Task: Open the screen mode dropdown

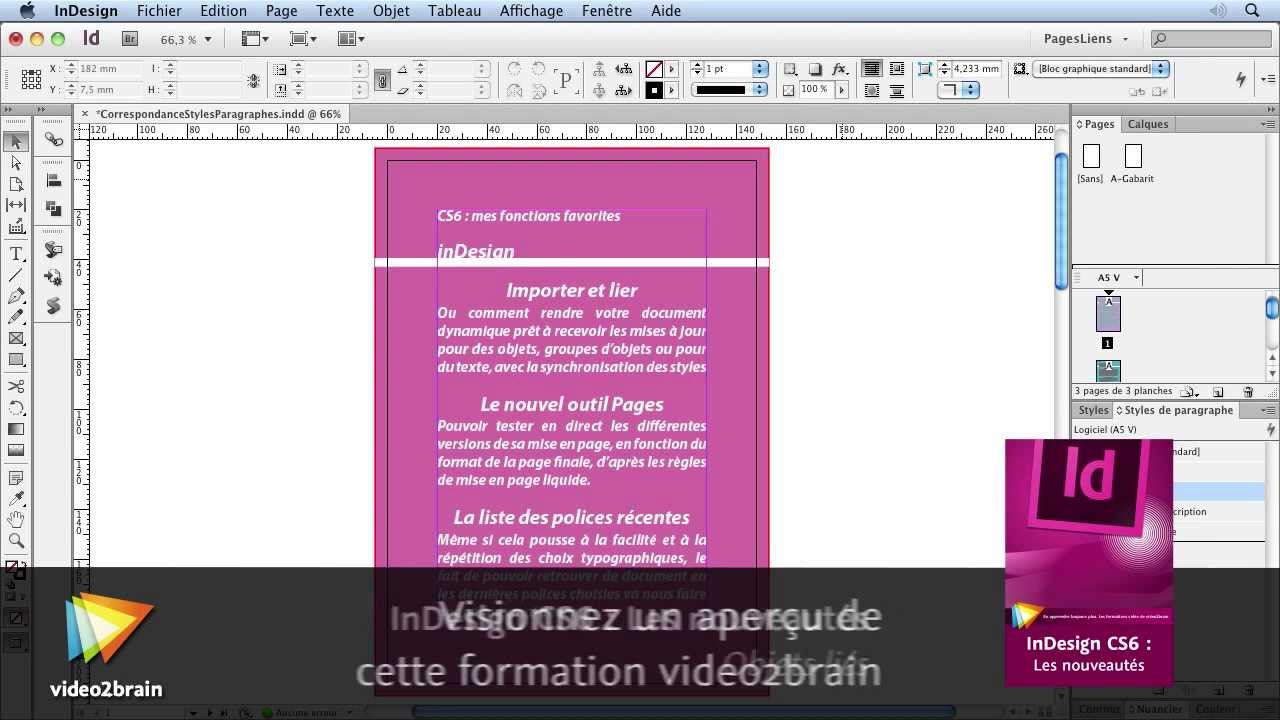Action: [302, 39]
